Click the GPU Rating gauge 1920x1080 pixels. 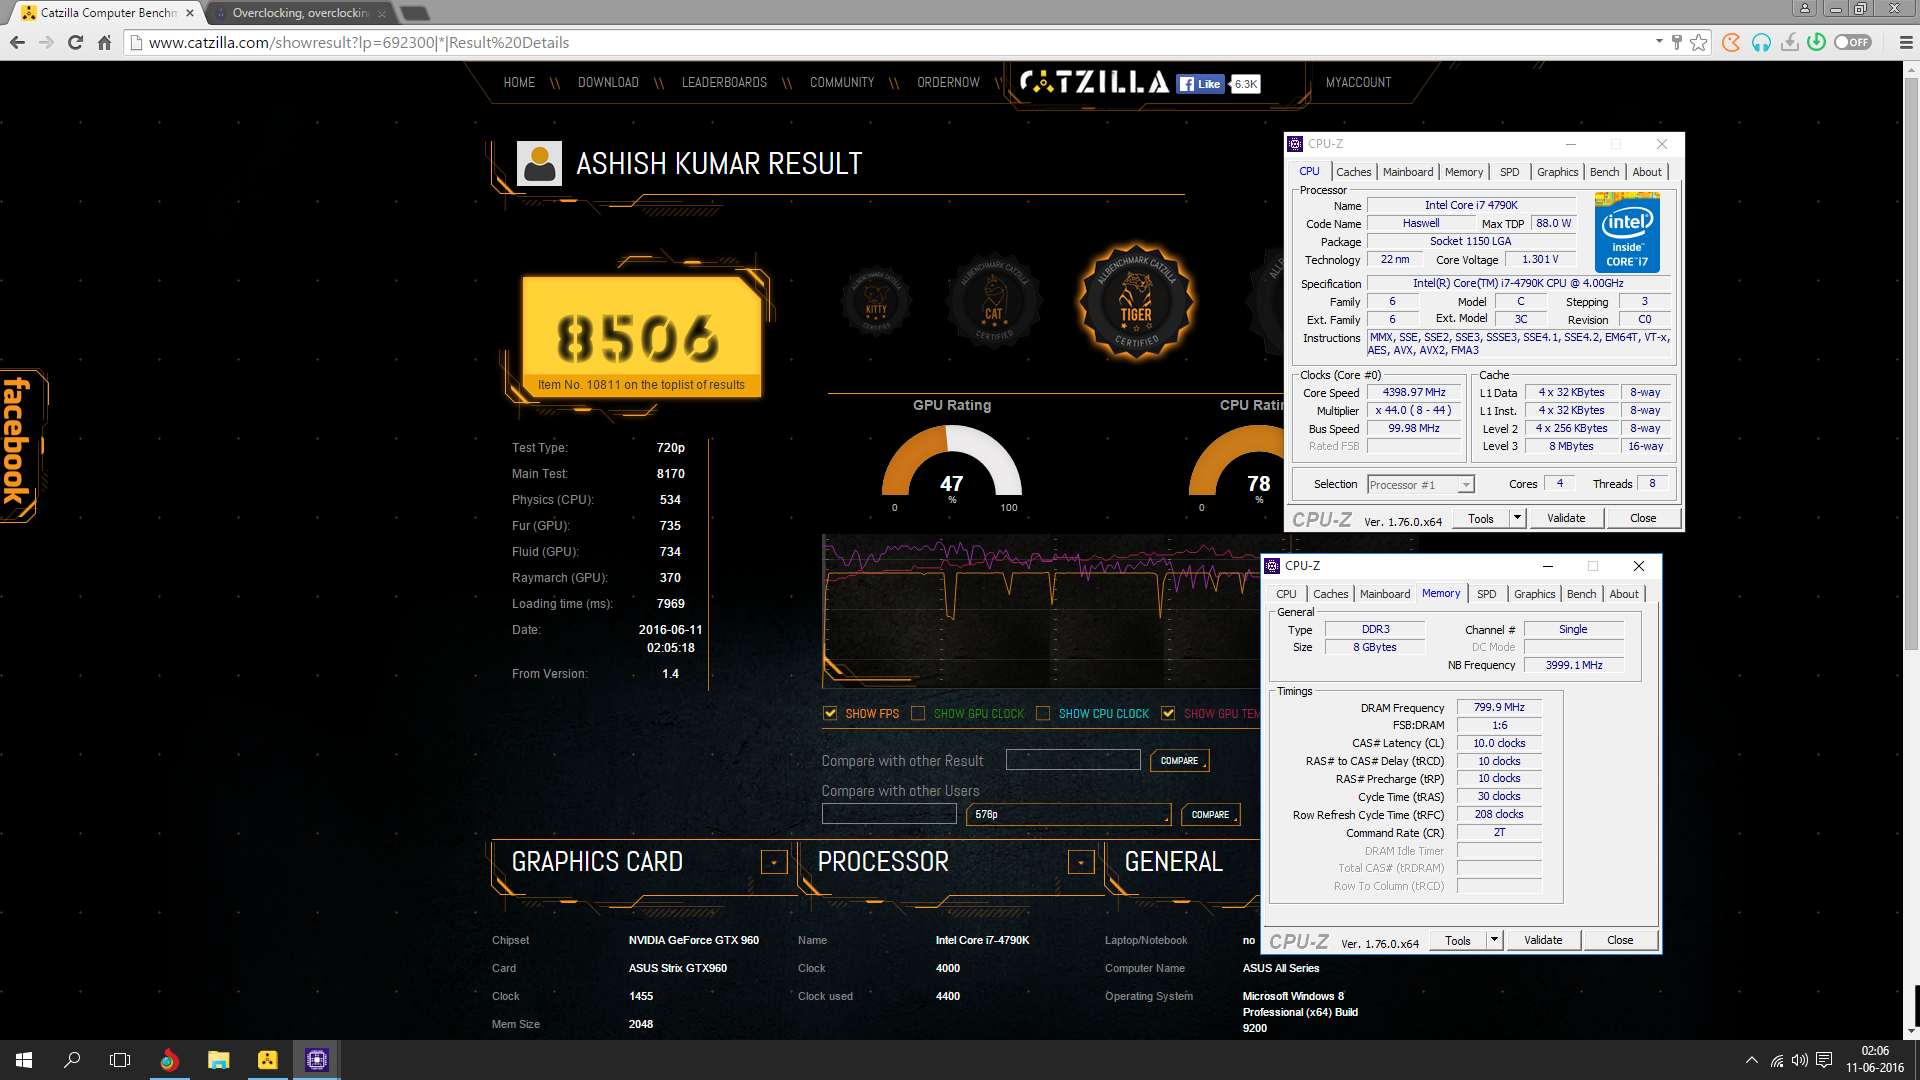pyautogui.click(x=951, y=463)
